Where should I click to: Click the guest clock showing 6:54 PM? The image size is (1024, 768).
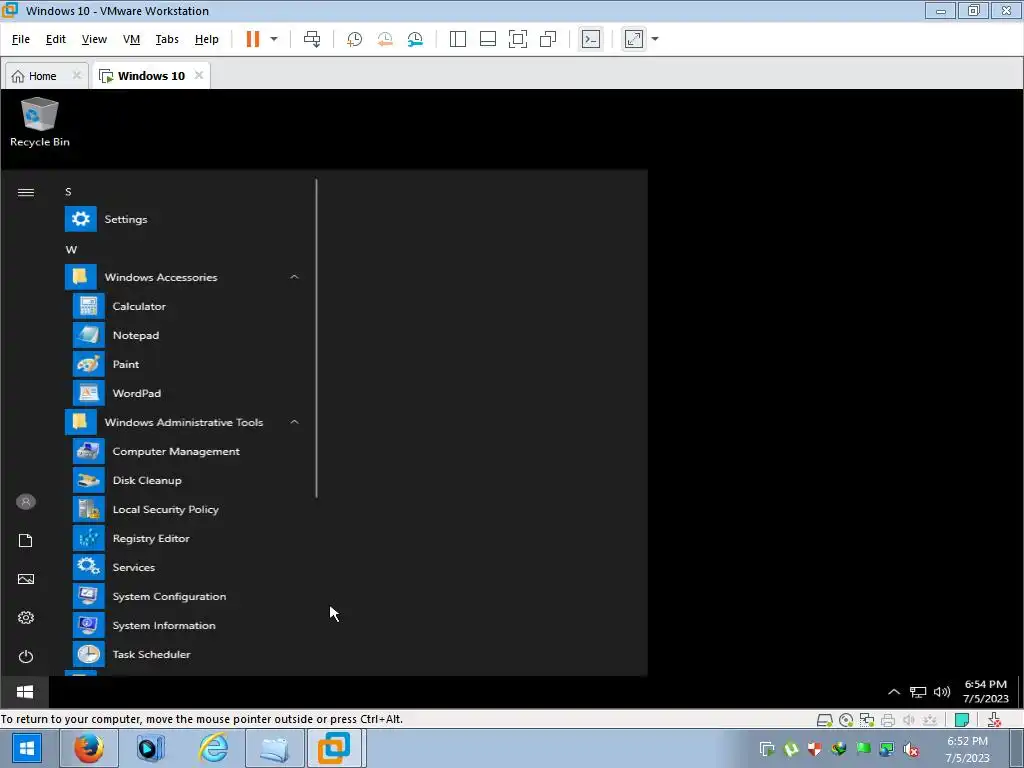(x=986, y=691)
